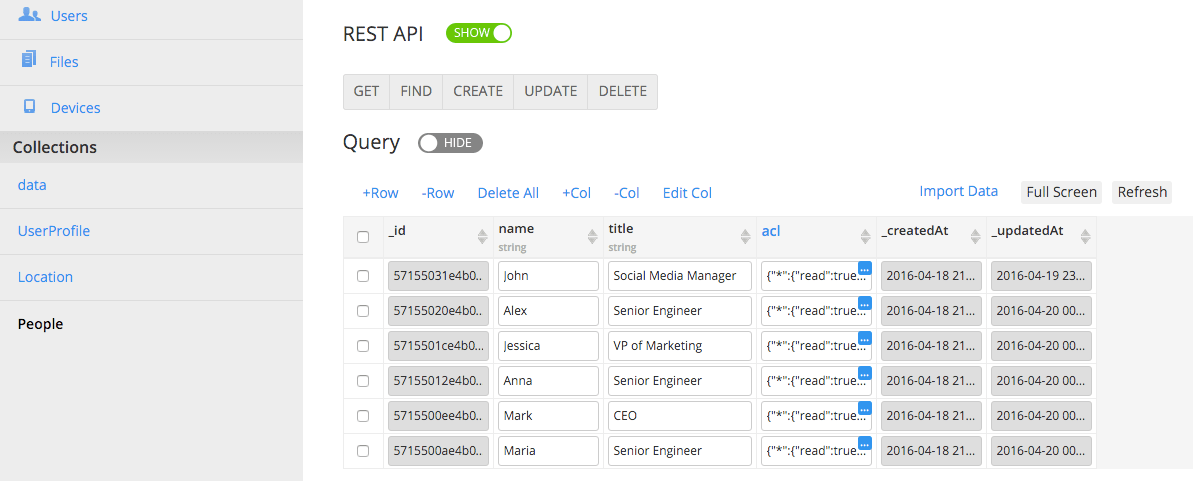The image size is (1202, 481).
Task: Click the Import Data link
Action: click(958, 191)
